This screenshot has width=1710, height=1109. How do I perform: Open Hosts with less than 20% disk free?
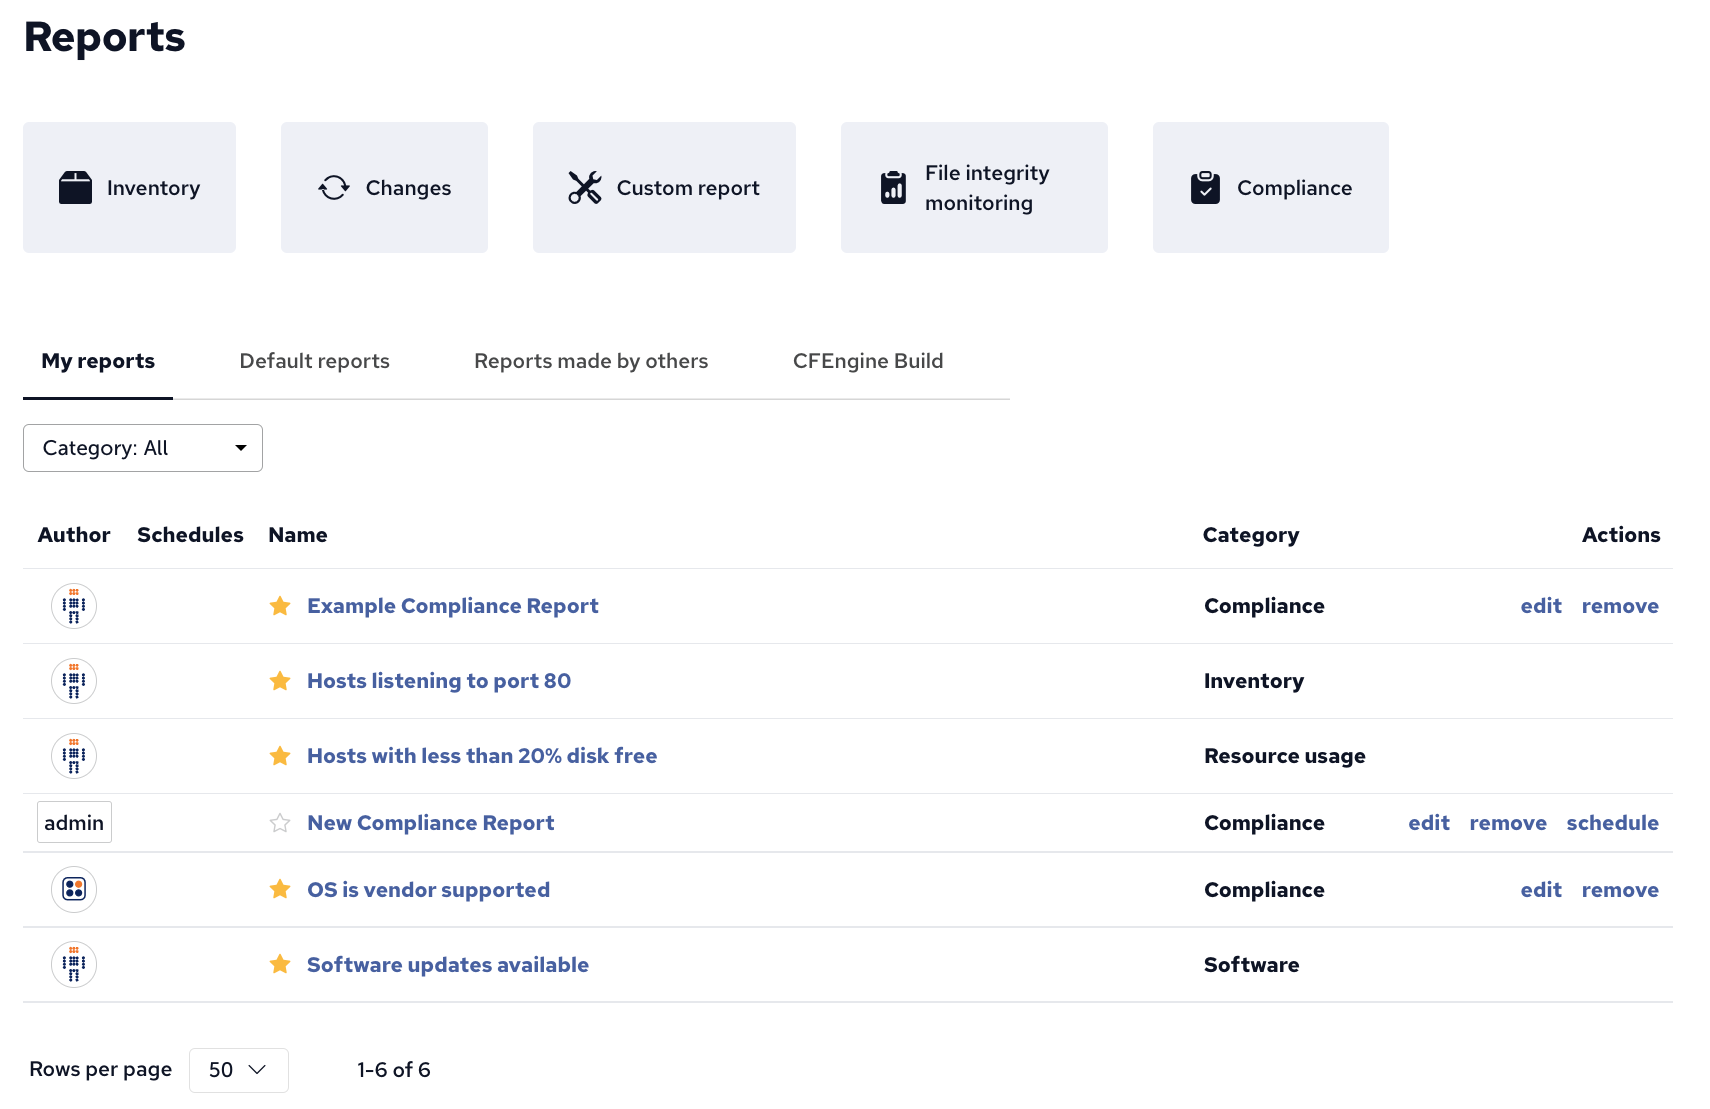tap(482, 756)
